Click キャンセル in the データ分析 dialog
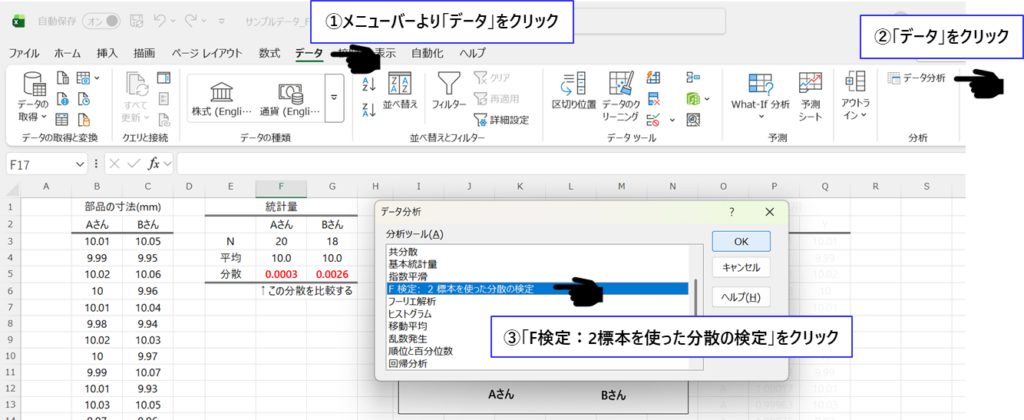Image resolution: width=1024 pixels, height=420 pixels. point(740,268)
